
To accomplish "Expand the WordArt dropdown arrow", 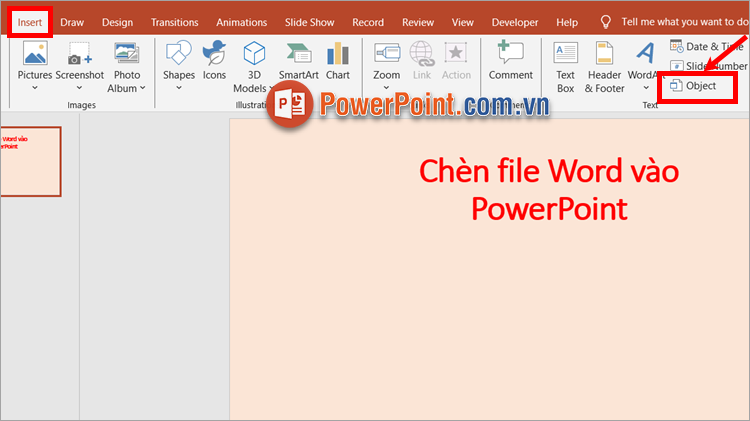I will pyautogui.click(x=646, y=88).
